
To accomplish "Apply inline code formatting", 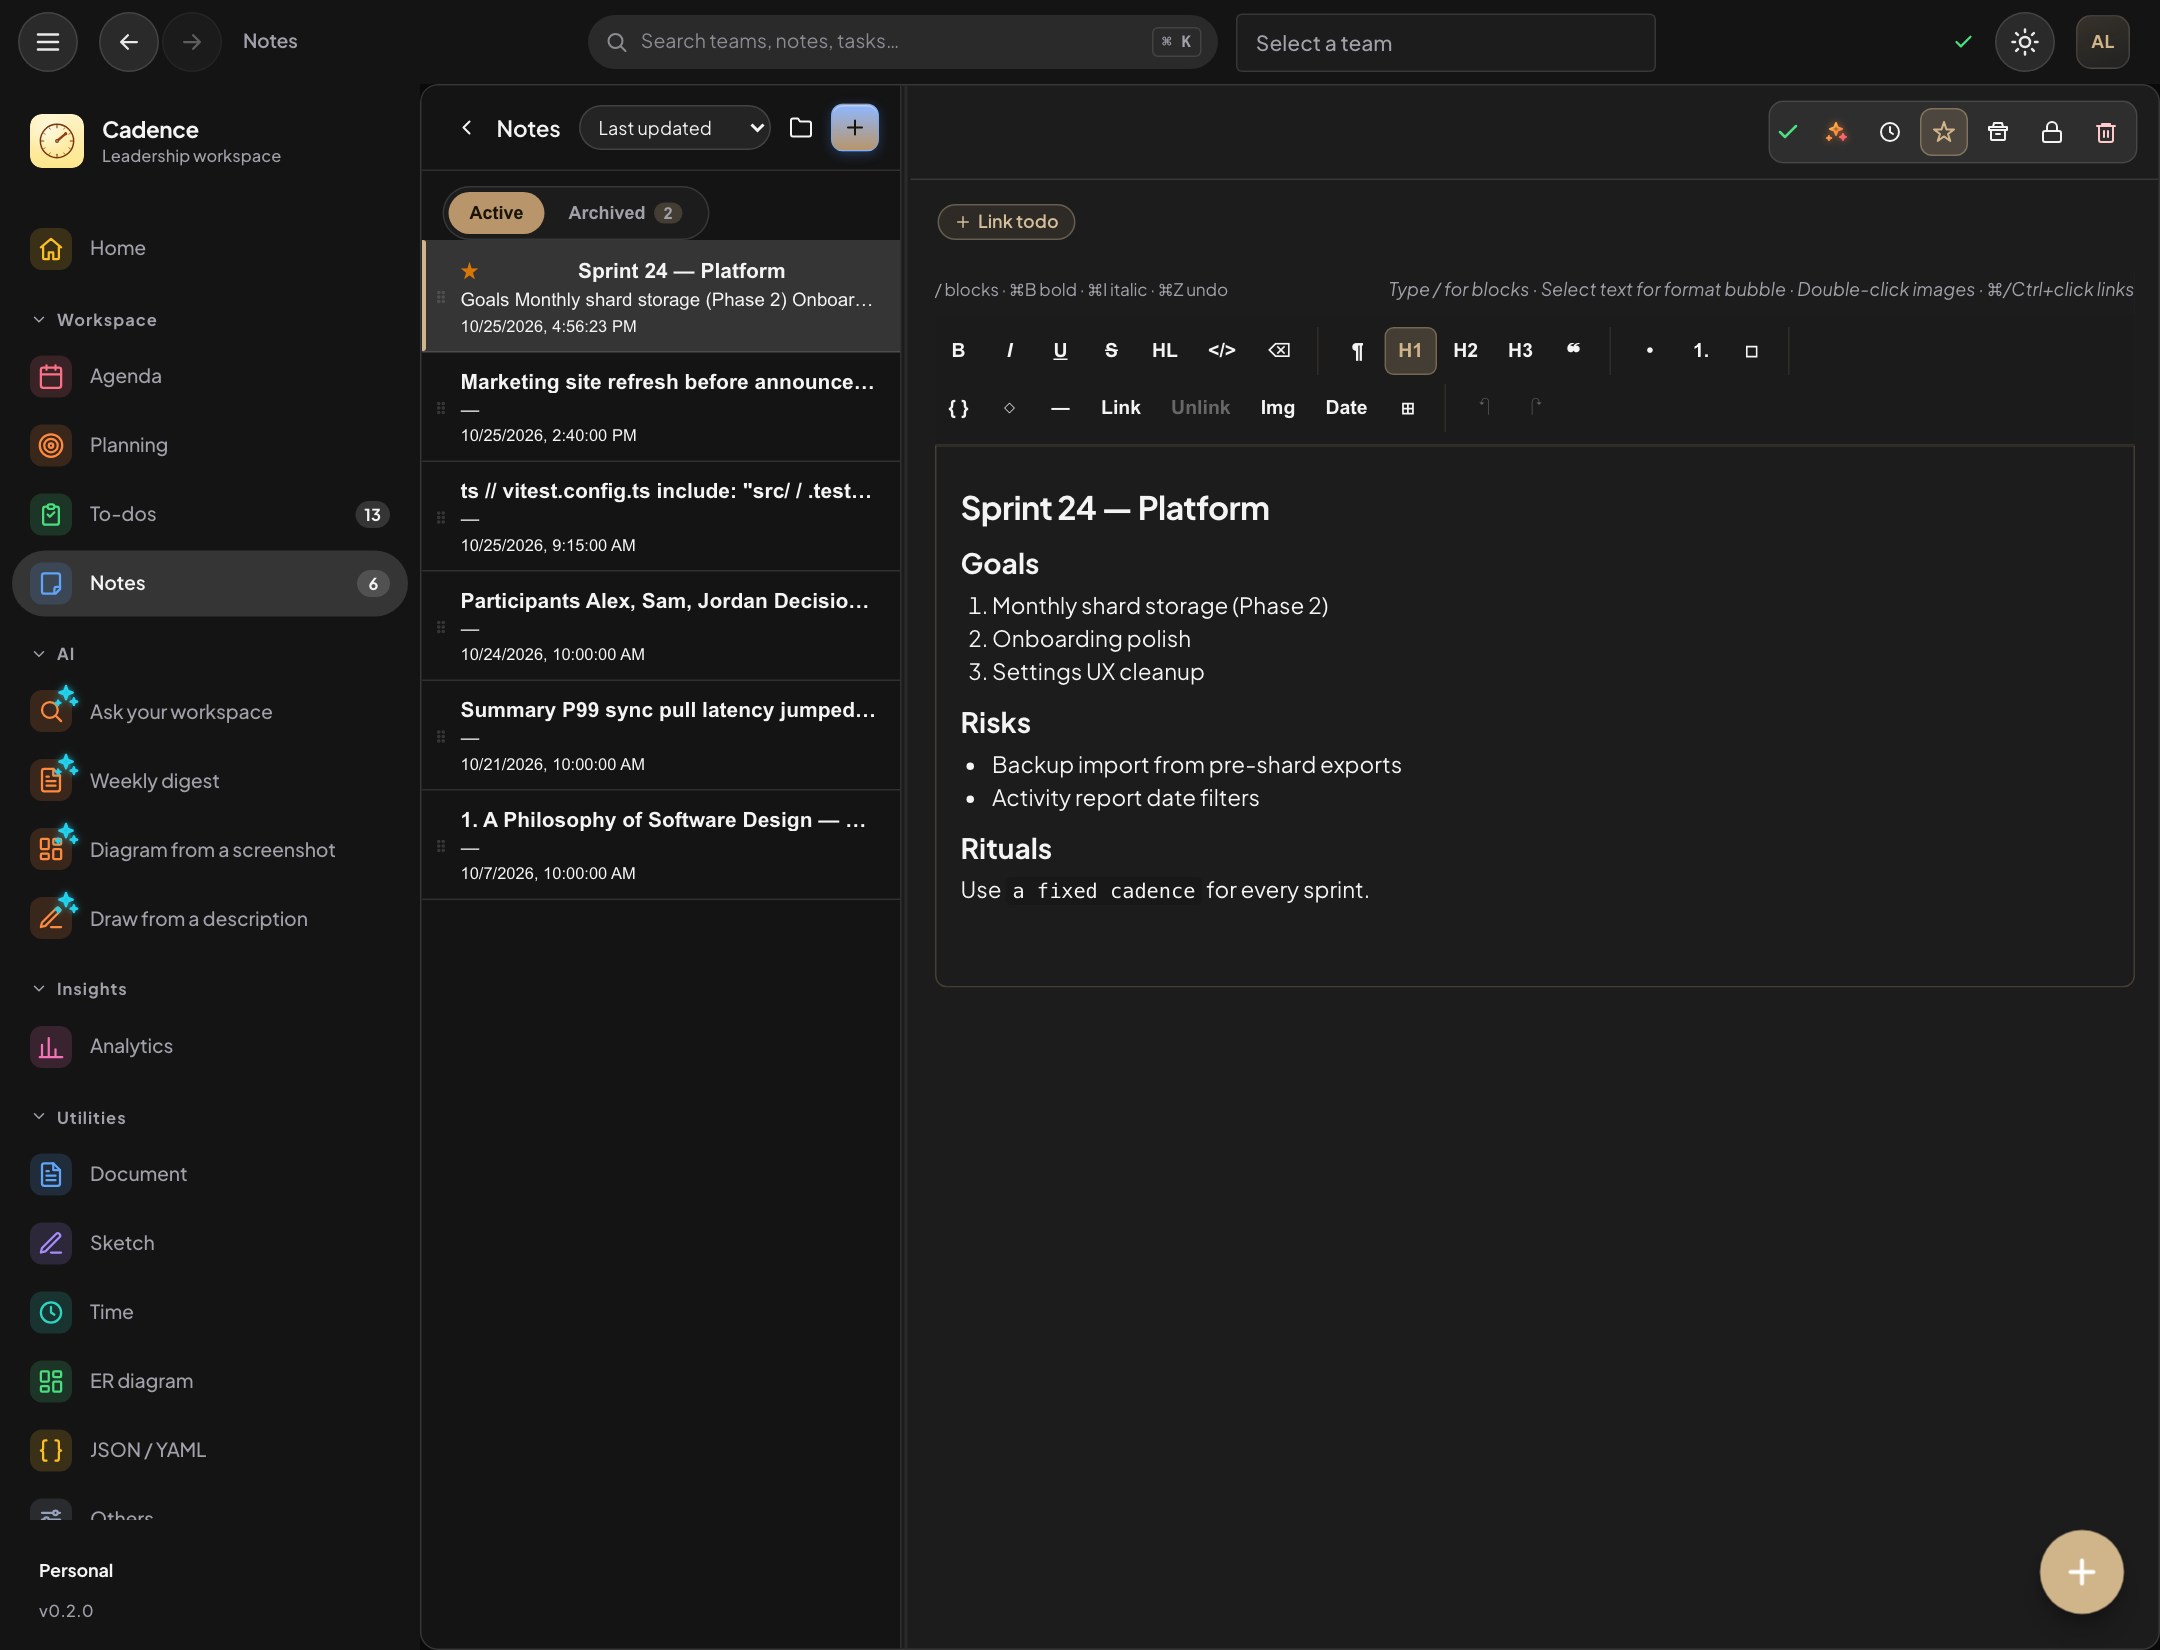I will [1222, 351].
